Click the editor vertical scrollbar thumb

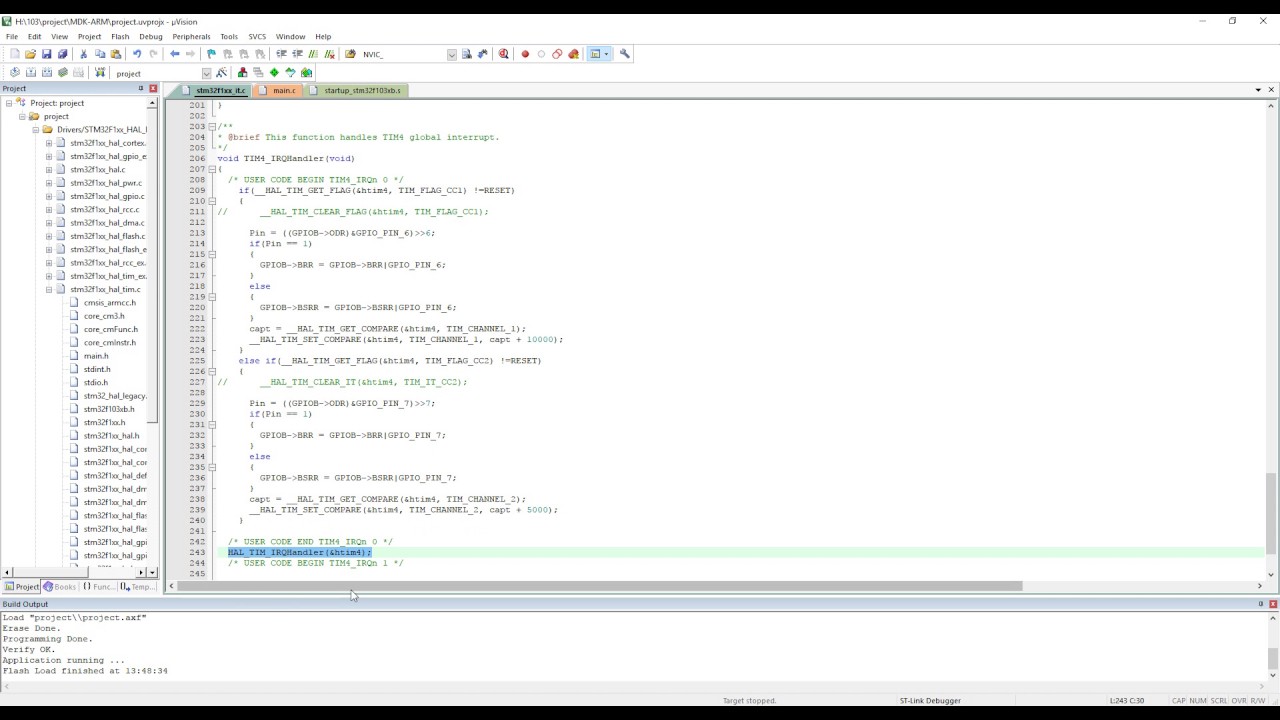(x=1271, y=512)
